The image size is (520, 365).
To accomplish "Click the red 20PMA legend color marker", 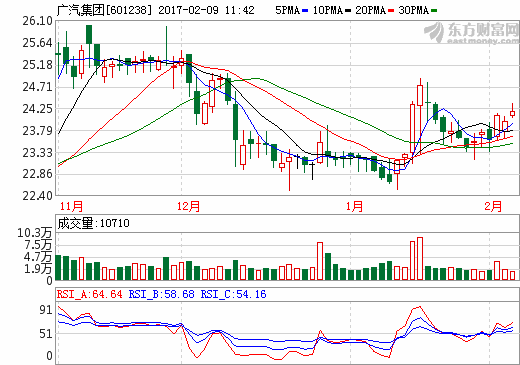I will [391, 11].
